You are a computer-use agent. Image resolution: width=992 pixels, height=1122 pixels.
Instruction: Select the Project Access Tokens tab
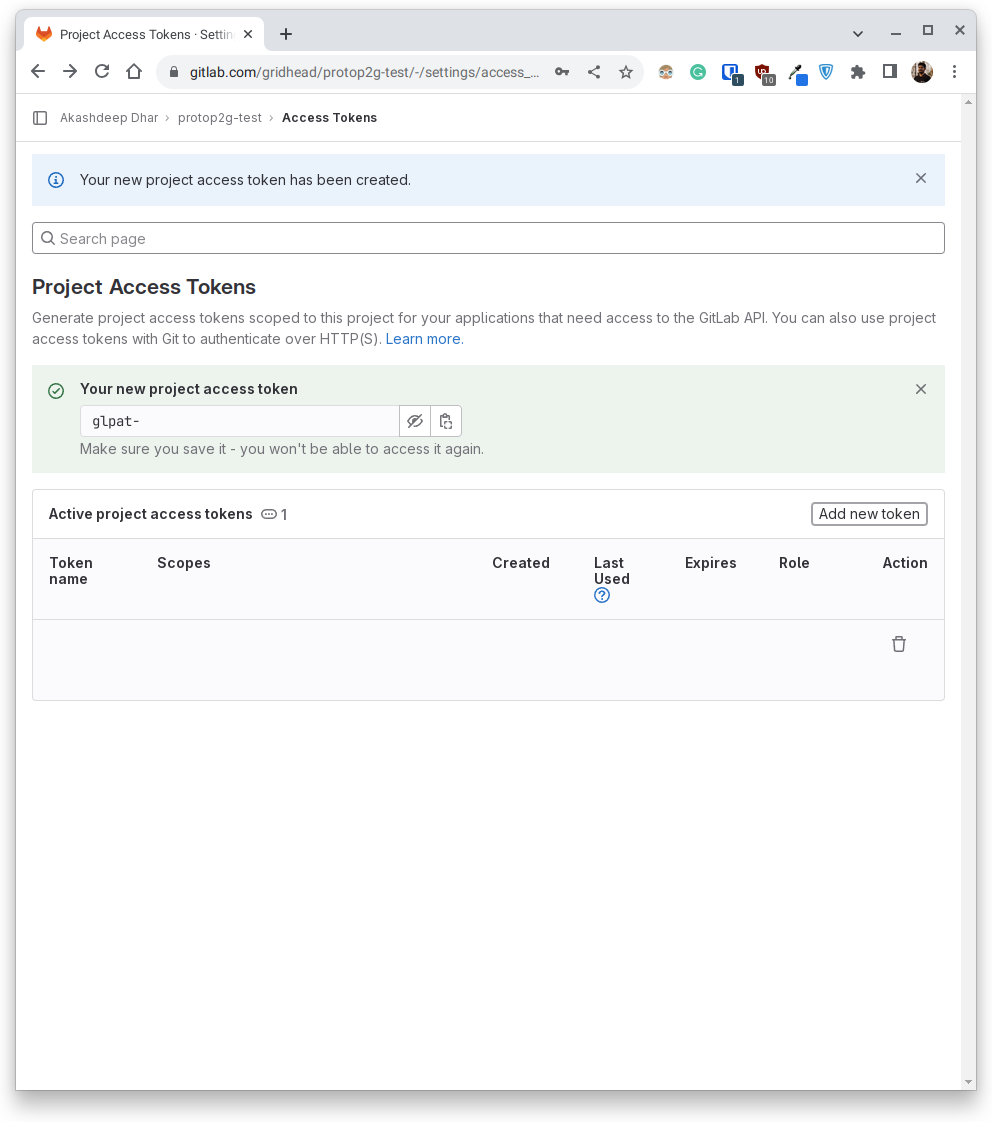[145, 34]
